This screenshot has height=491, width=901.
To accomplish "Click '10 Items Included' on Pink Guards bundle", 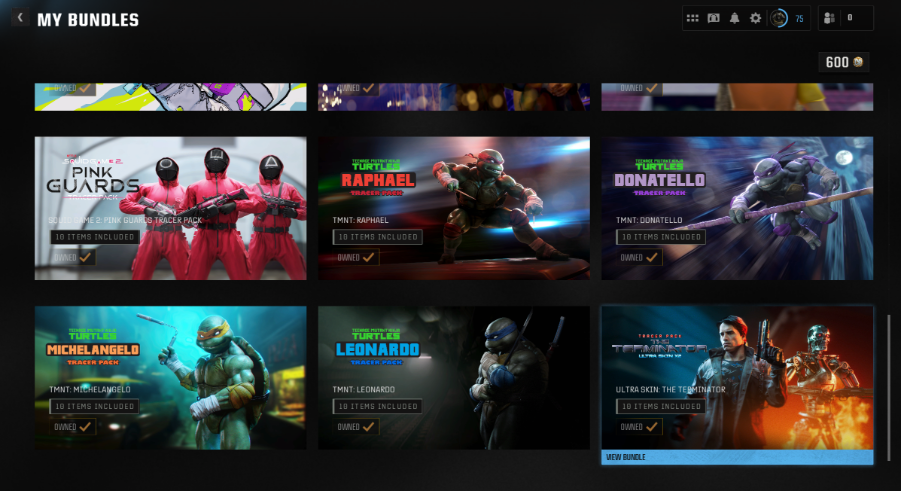I will [94, 237].
